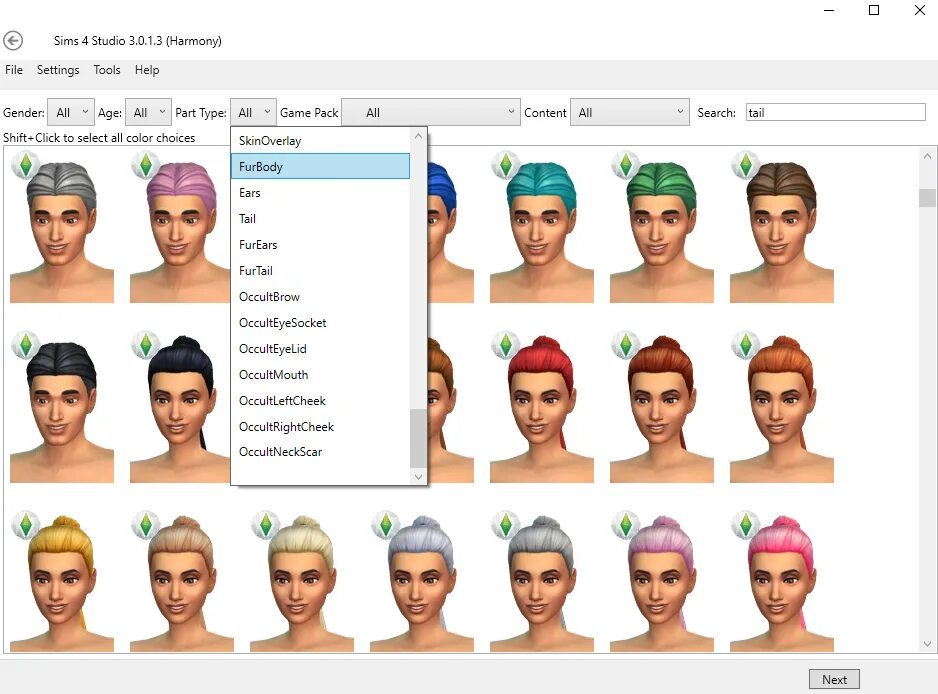The image size is (938, 694).
Task: Click Part Type list scroll-down arrow
Action: pos(418,477)
